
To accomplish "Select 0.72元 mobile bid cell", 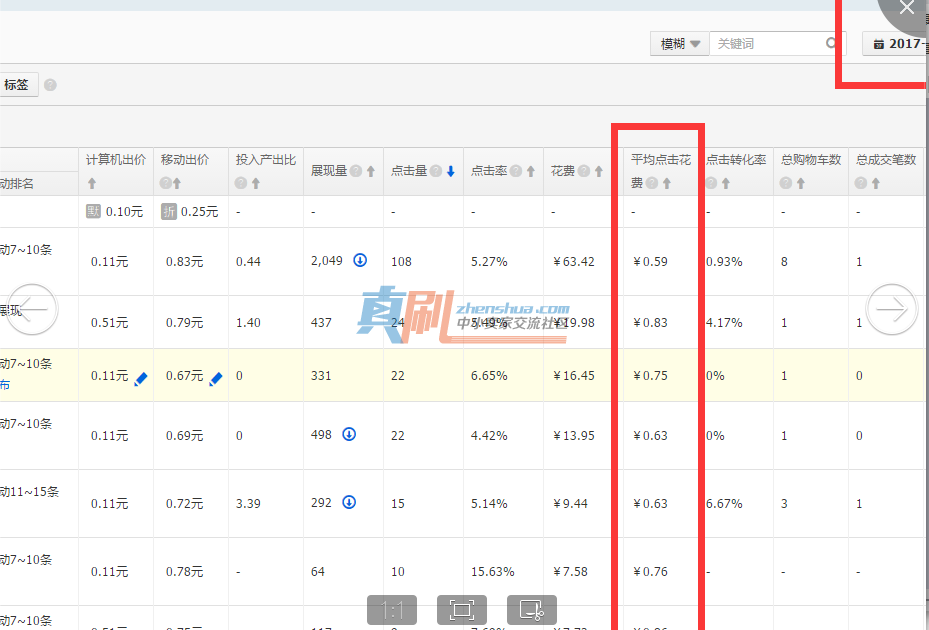I will click(x=184, y=503).
